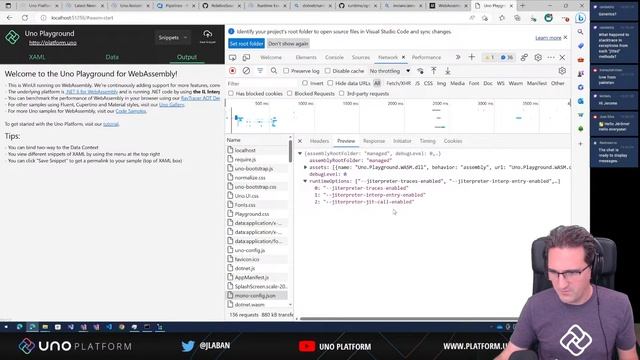Open the Headers tab
Viewport: 640px width, 360px height.
coord(319,141)
